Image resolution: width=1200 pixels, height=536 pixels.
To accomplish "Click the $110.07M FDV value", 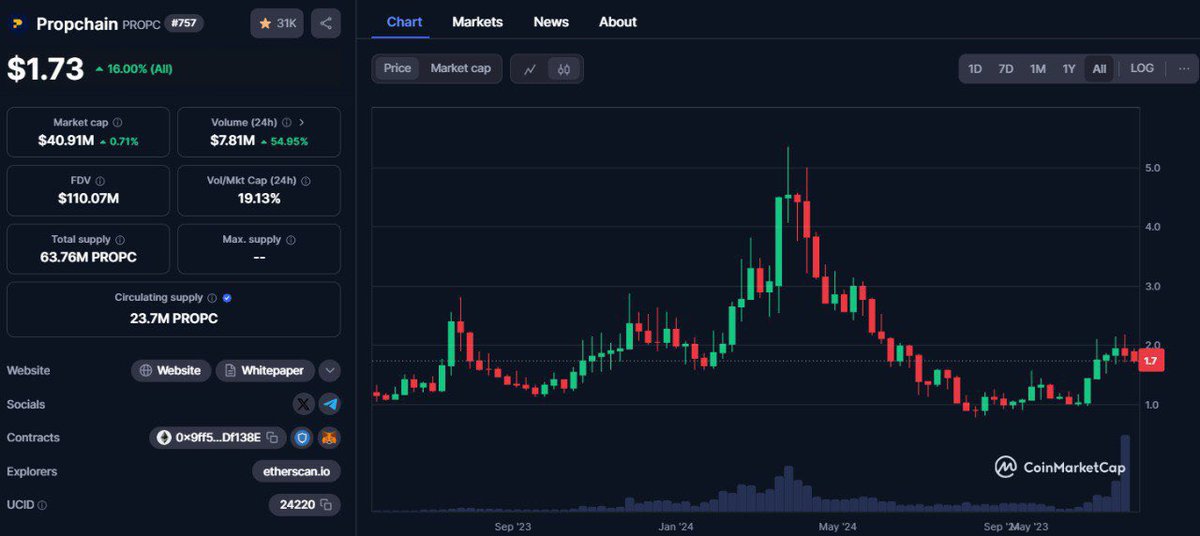I will 88,199.
